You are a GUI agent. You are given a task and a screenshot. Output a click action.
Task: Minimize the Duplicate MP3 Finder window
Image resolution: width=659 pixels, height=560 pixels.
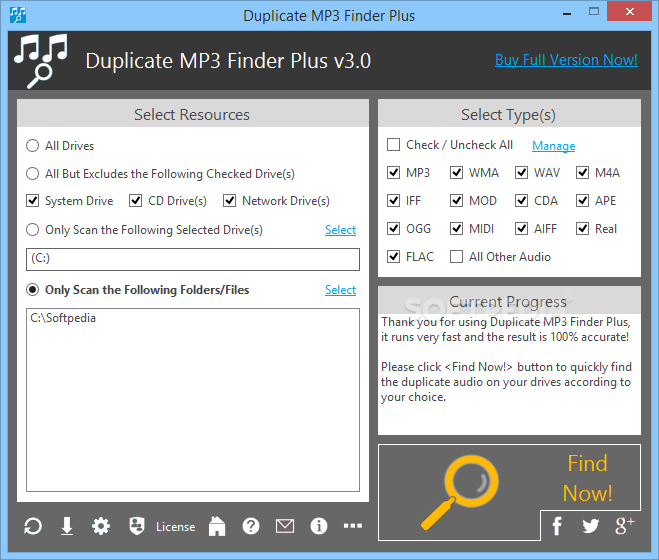pos(567,13)
